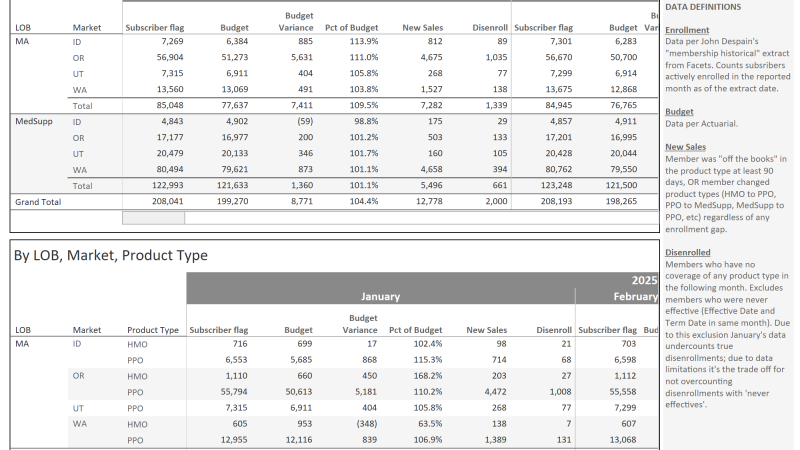Click Budget Variance header in bottom table
The width and height of the screenshot is (800, 450).
click(359, 323)
